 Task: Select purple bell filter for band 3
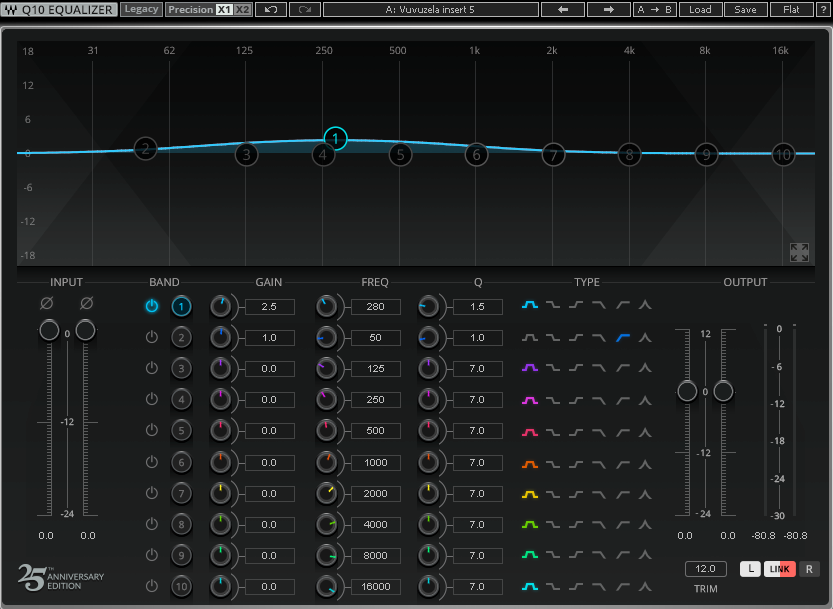(x=530, y=368)
